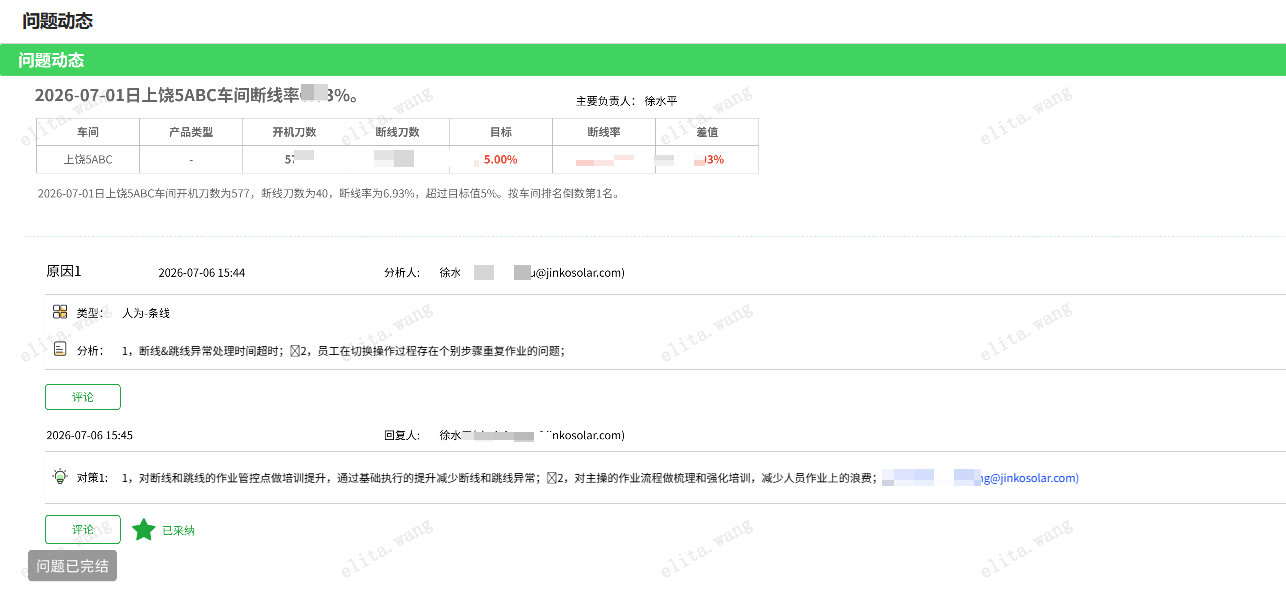Click the summary sentence below the table
1286x593 pixels.
pyautogui.click(x=329, y=194)
